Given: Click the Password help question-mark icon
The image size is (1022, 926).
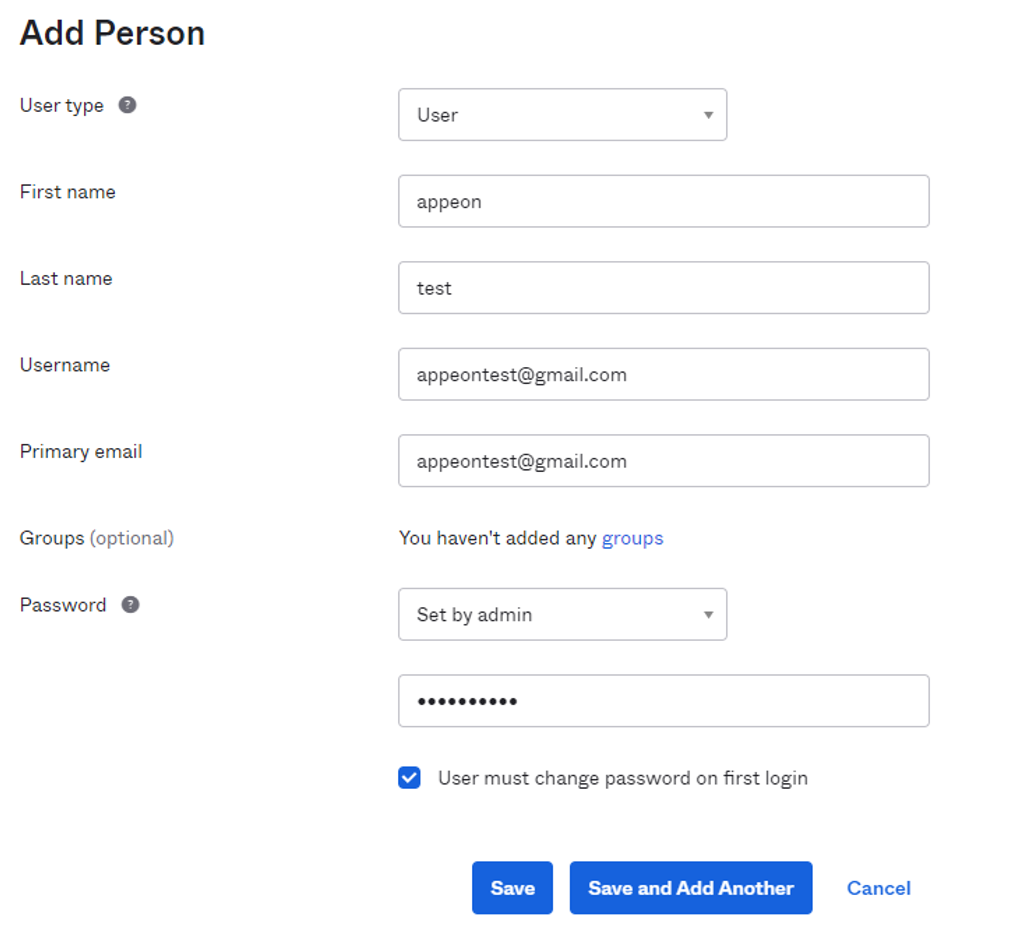Looking at the screenshot, I should 130,605.
